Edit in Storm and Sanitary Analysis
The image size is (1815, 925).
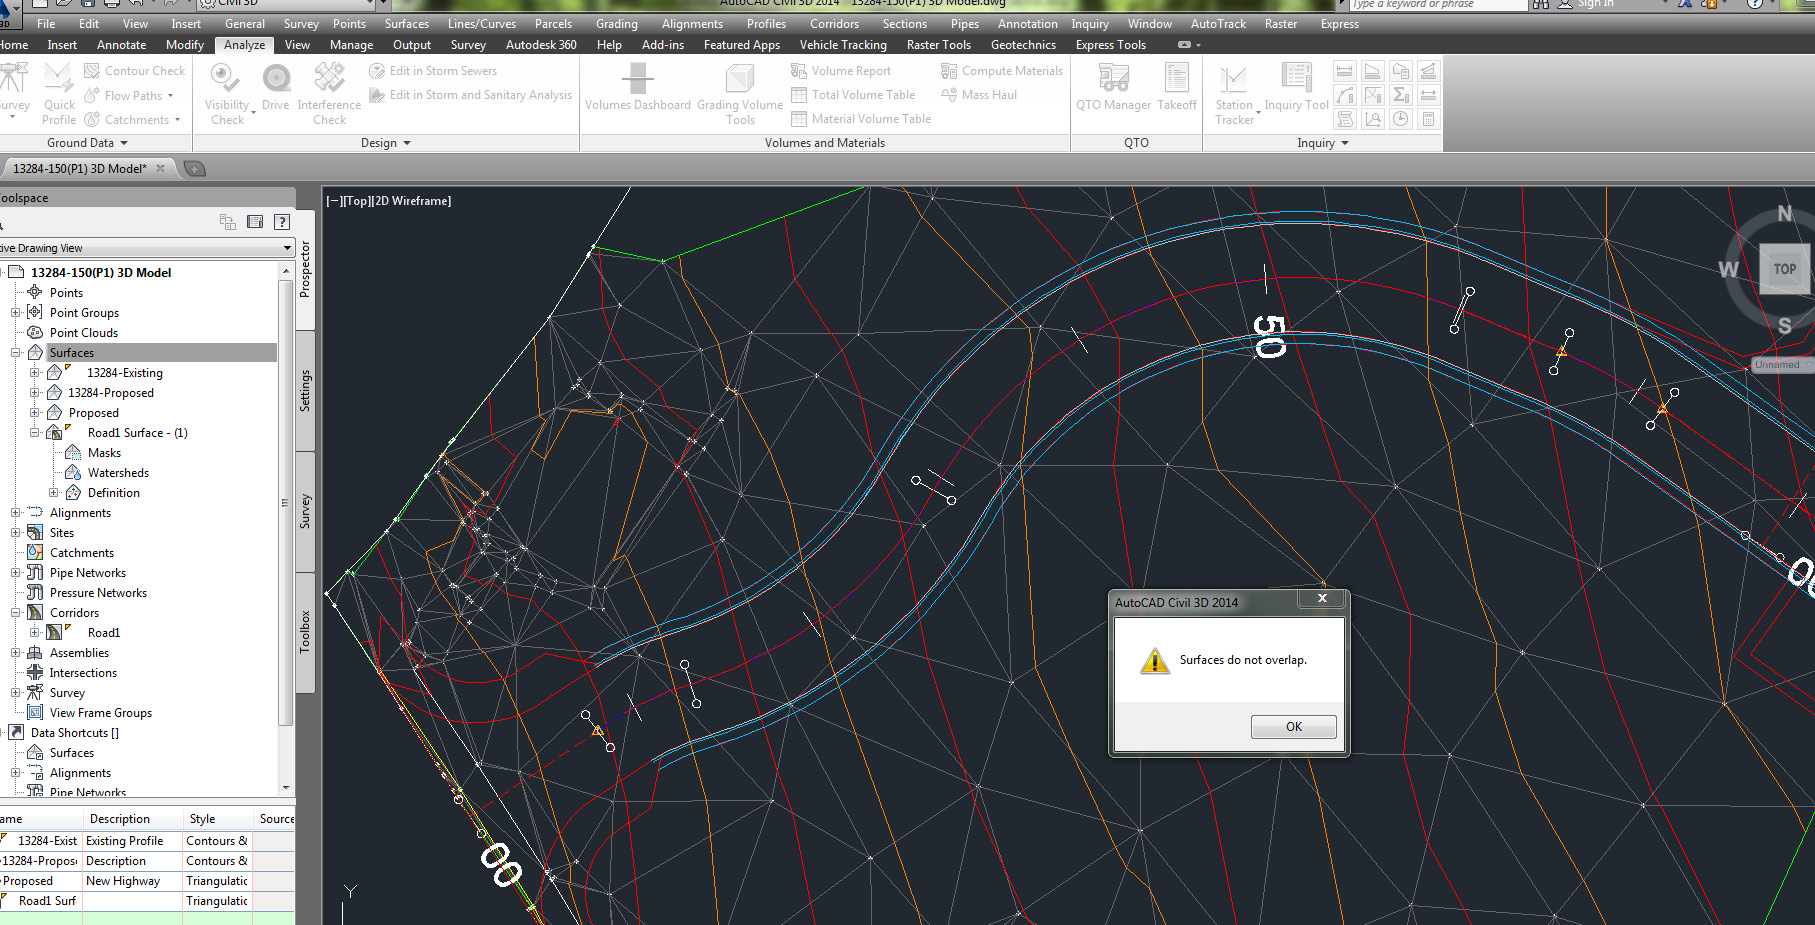click(470, 95)
